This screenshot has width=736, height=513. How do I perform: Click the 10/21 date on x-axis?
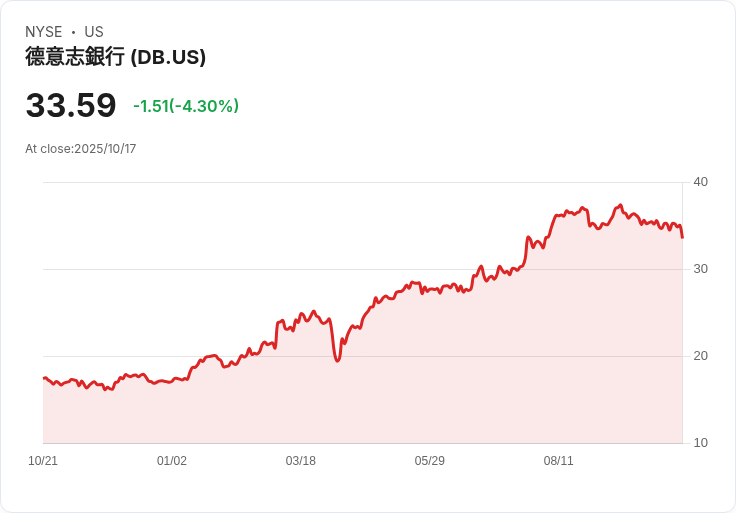tap(43, 461)
